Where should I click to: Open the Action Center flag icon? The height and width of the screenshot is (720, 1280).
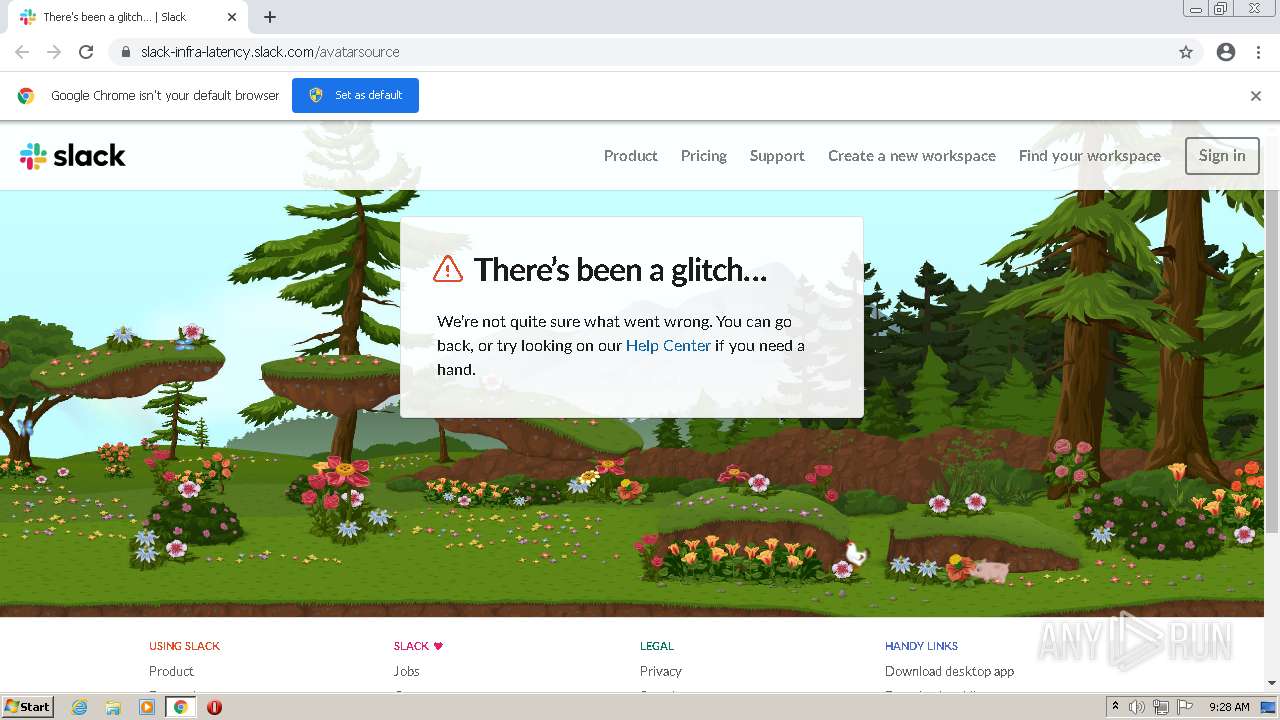pyautogui.click(x=1185, y=707)
